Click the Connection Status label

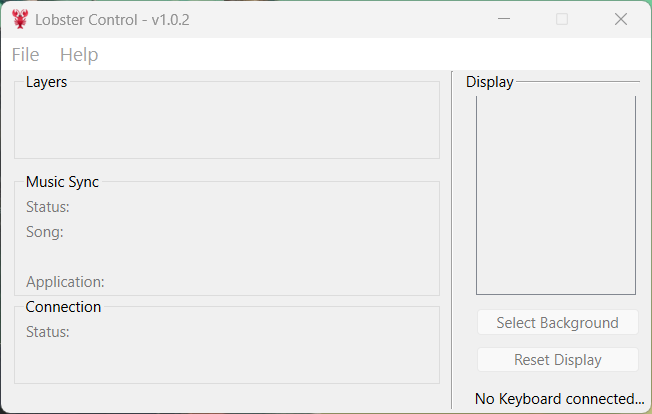[48, 332]
